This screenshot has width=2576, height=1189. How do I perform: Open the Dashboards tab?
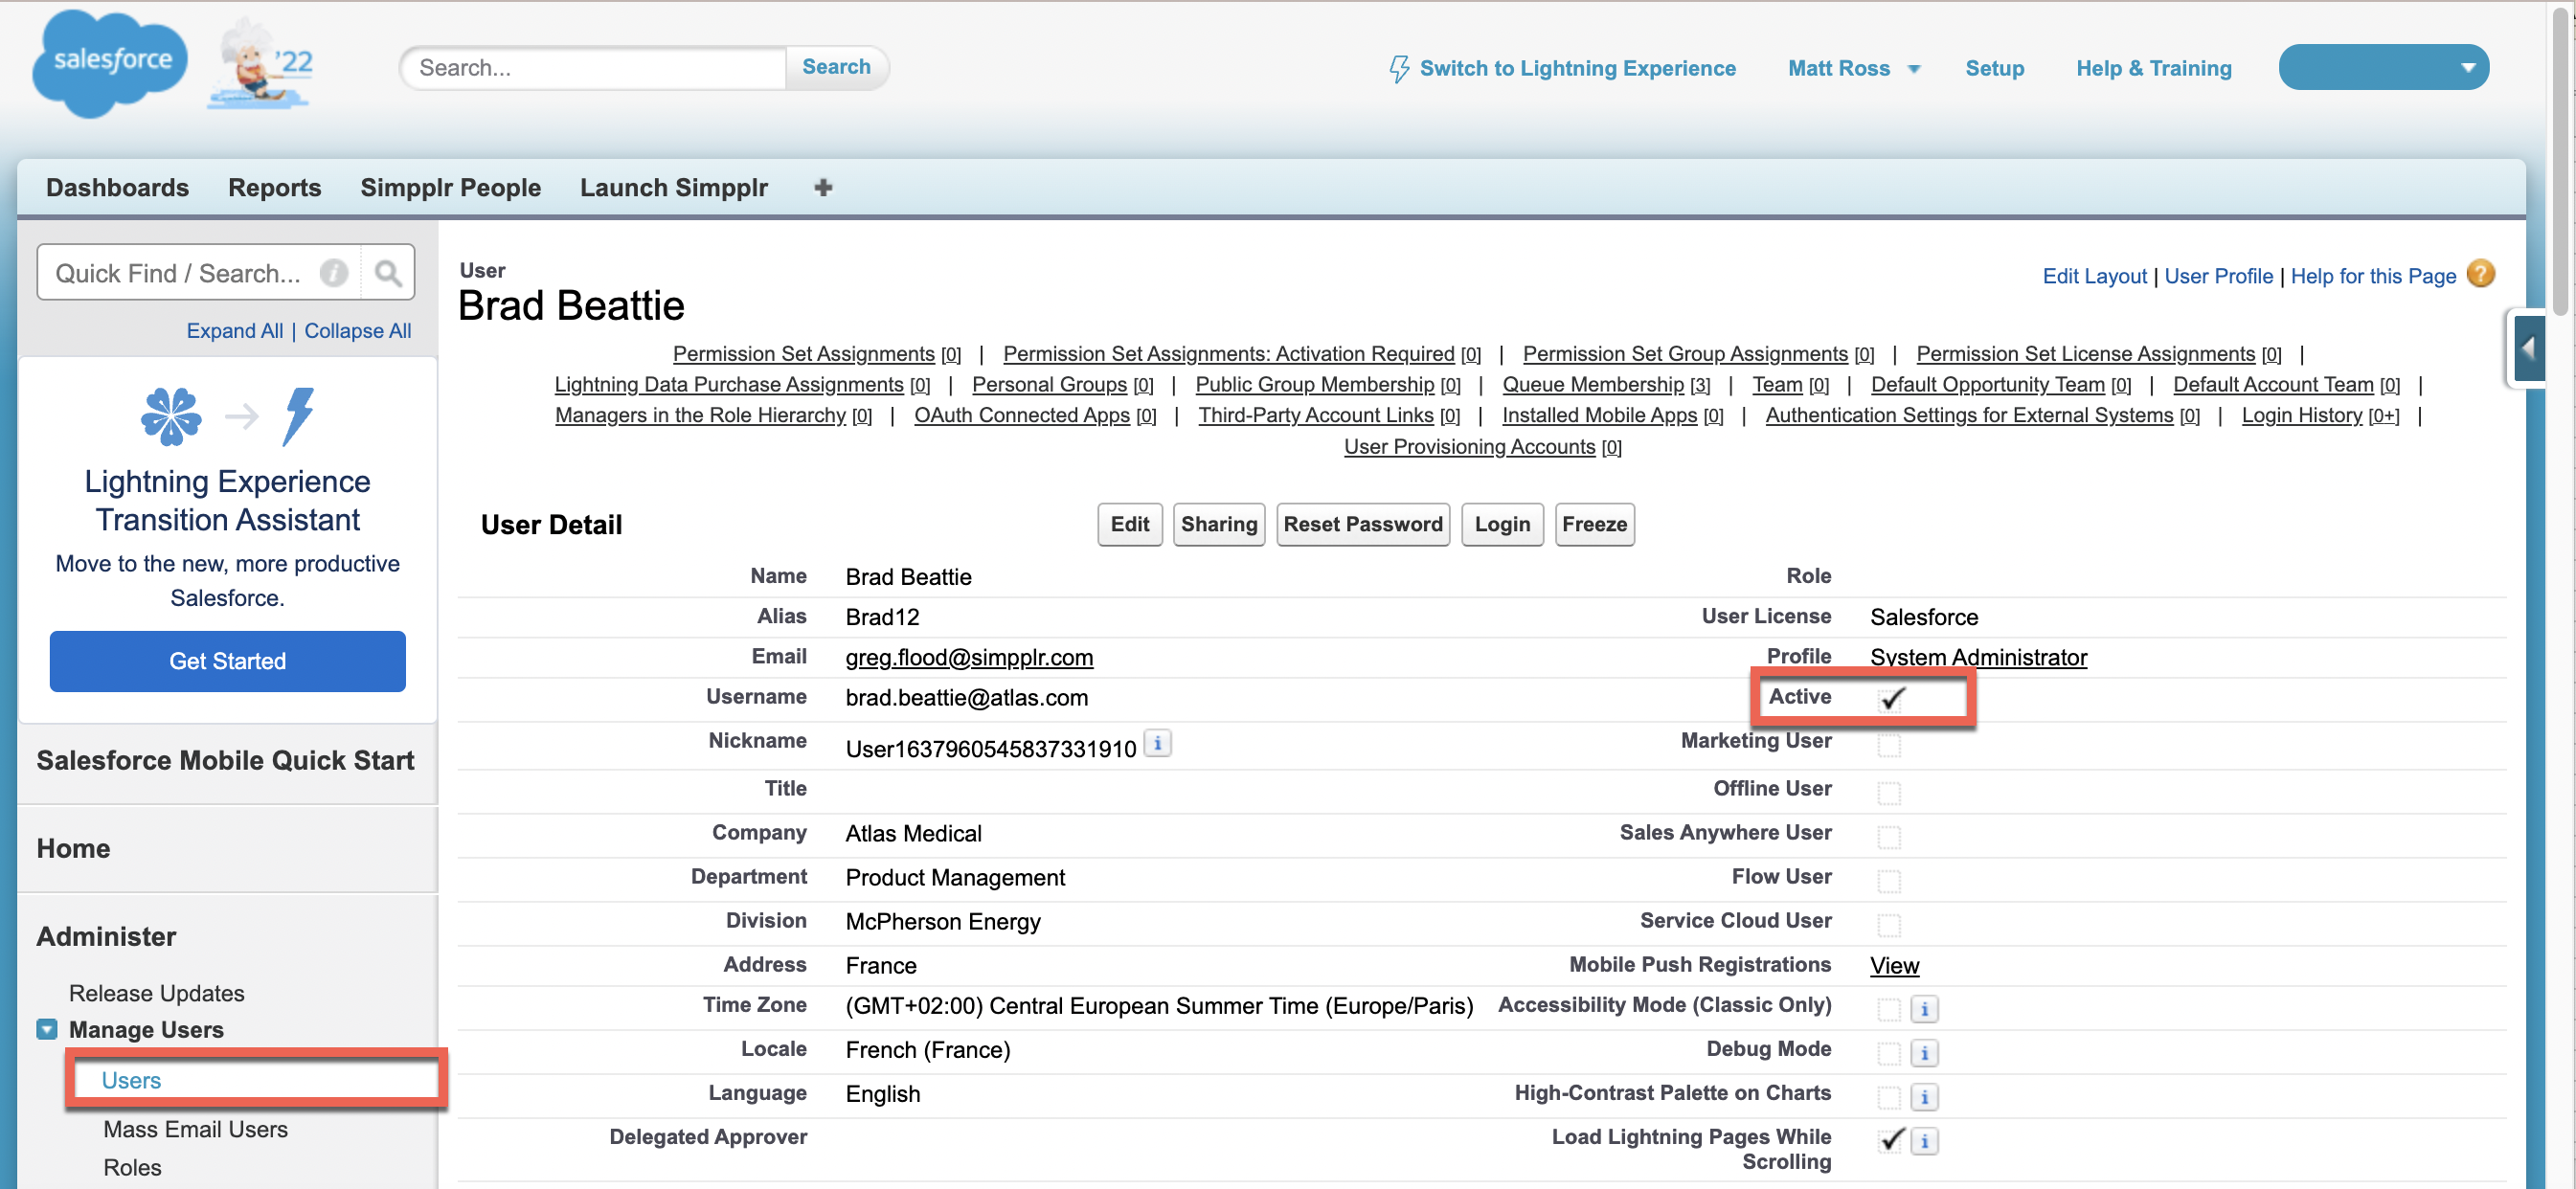click(x=117, y=187)
